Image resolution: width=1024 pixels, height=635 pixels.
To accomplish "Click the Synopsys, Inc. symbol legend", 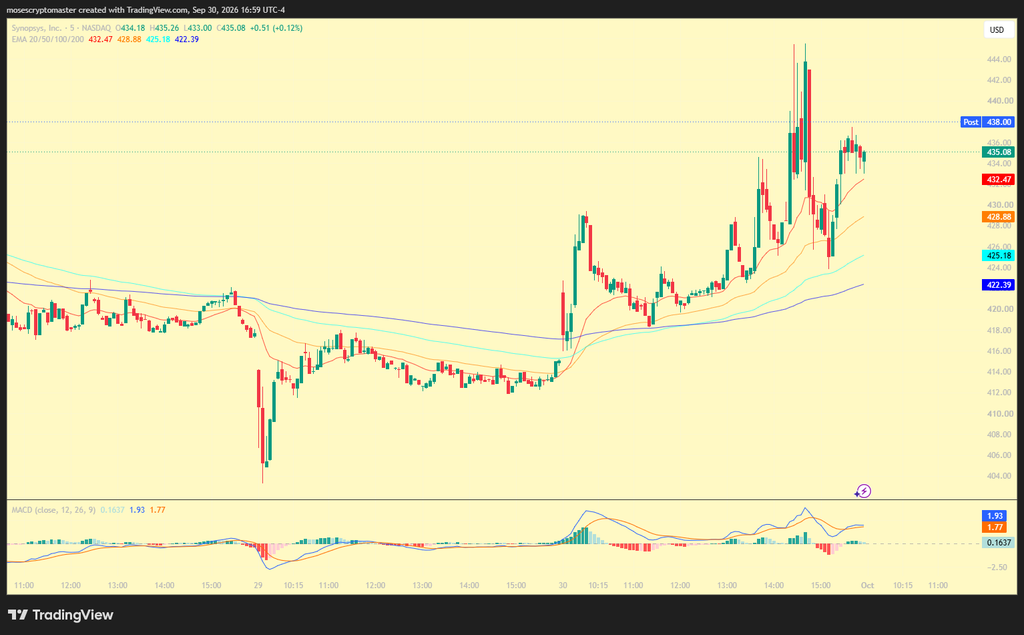I will (37, 28).
